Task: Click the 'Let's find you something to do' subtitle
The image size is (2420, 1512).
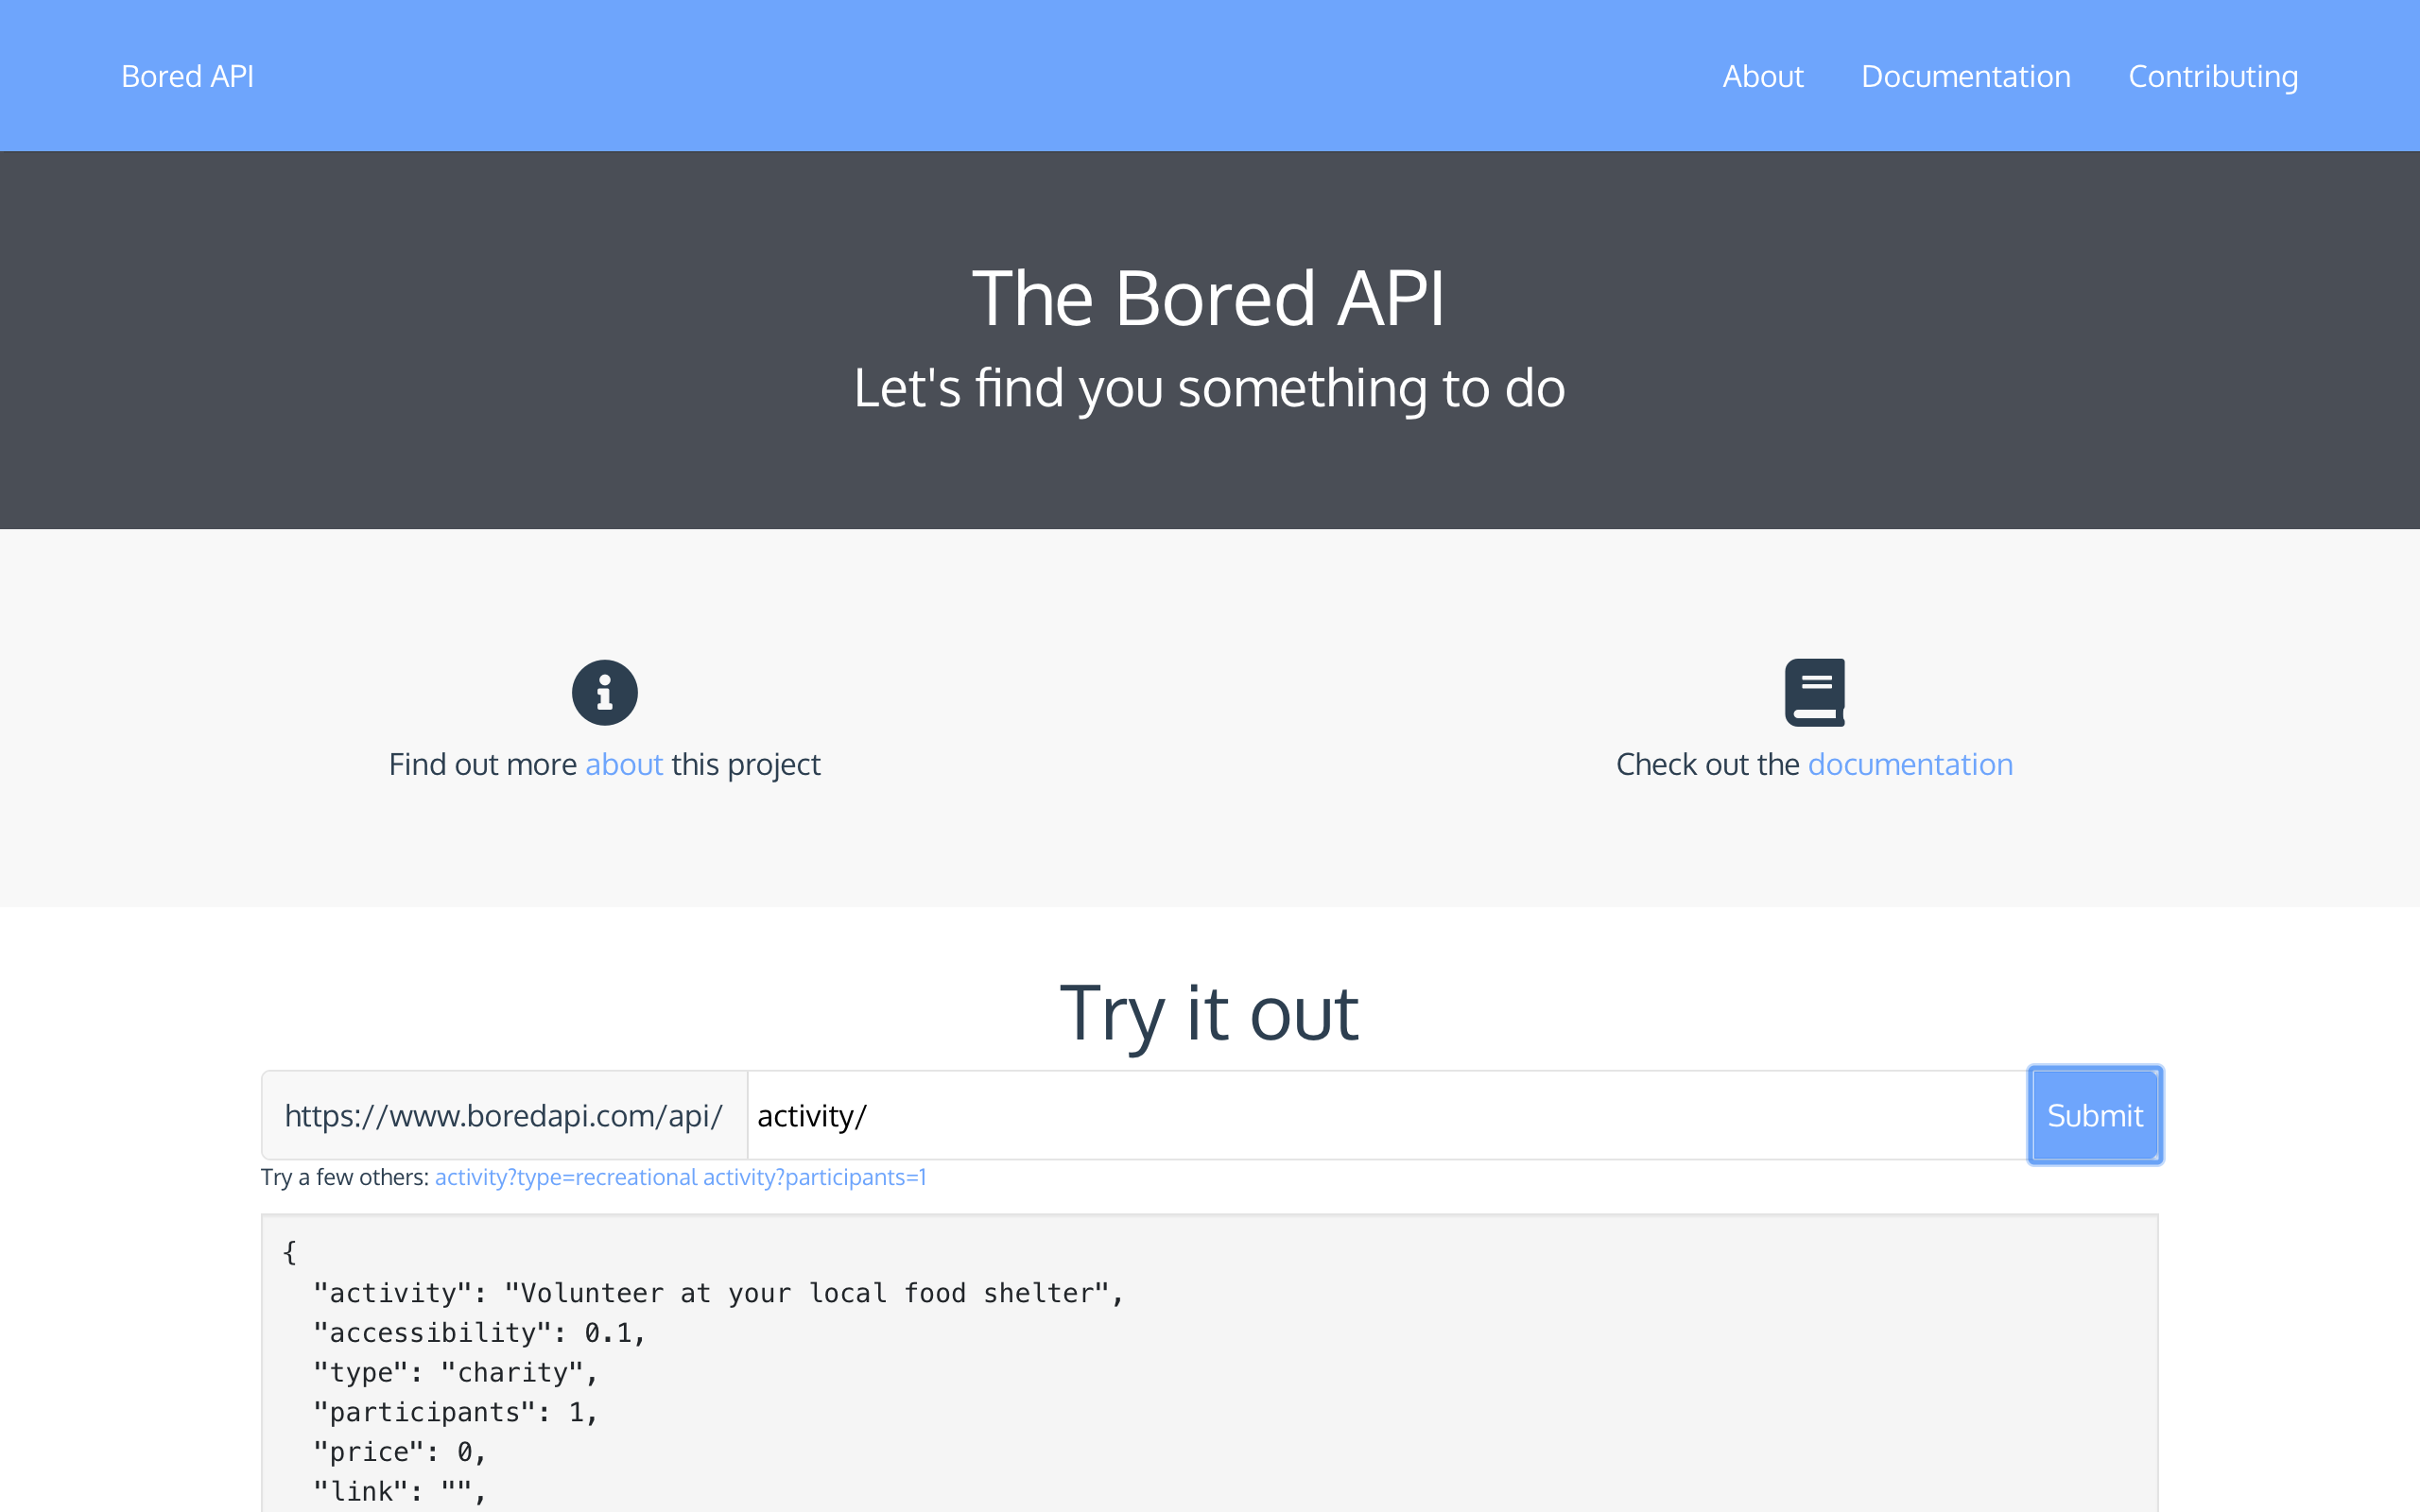Action: click(x=1208, y=388)
